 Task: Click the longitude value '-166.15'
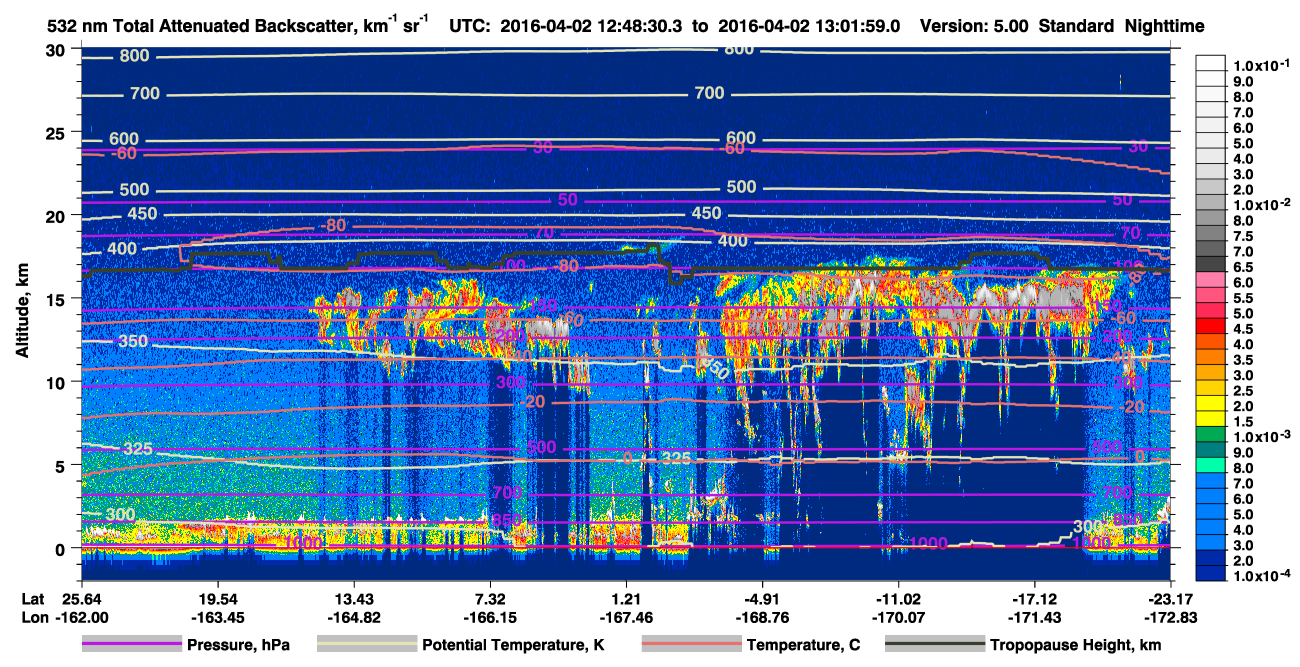pos(490,617)
